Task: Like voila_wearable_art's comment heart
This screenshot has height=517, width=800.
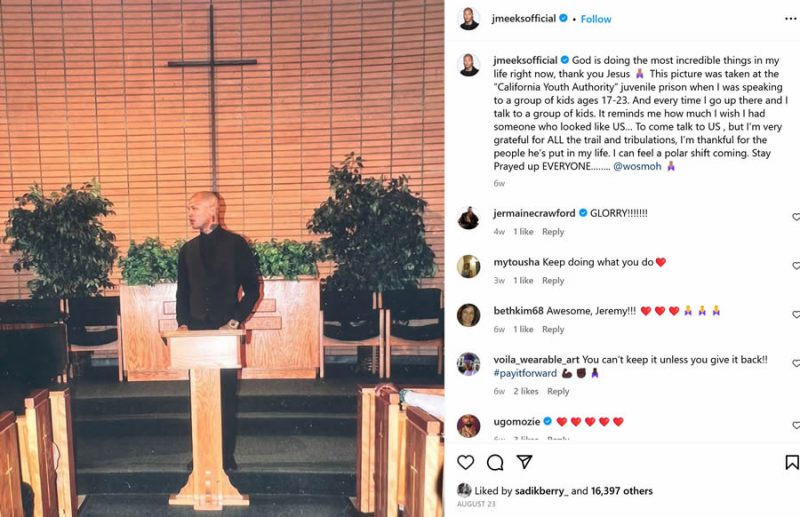Action: coord(796,363)
